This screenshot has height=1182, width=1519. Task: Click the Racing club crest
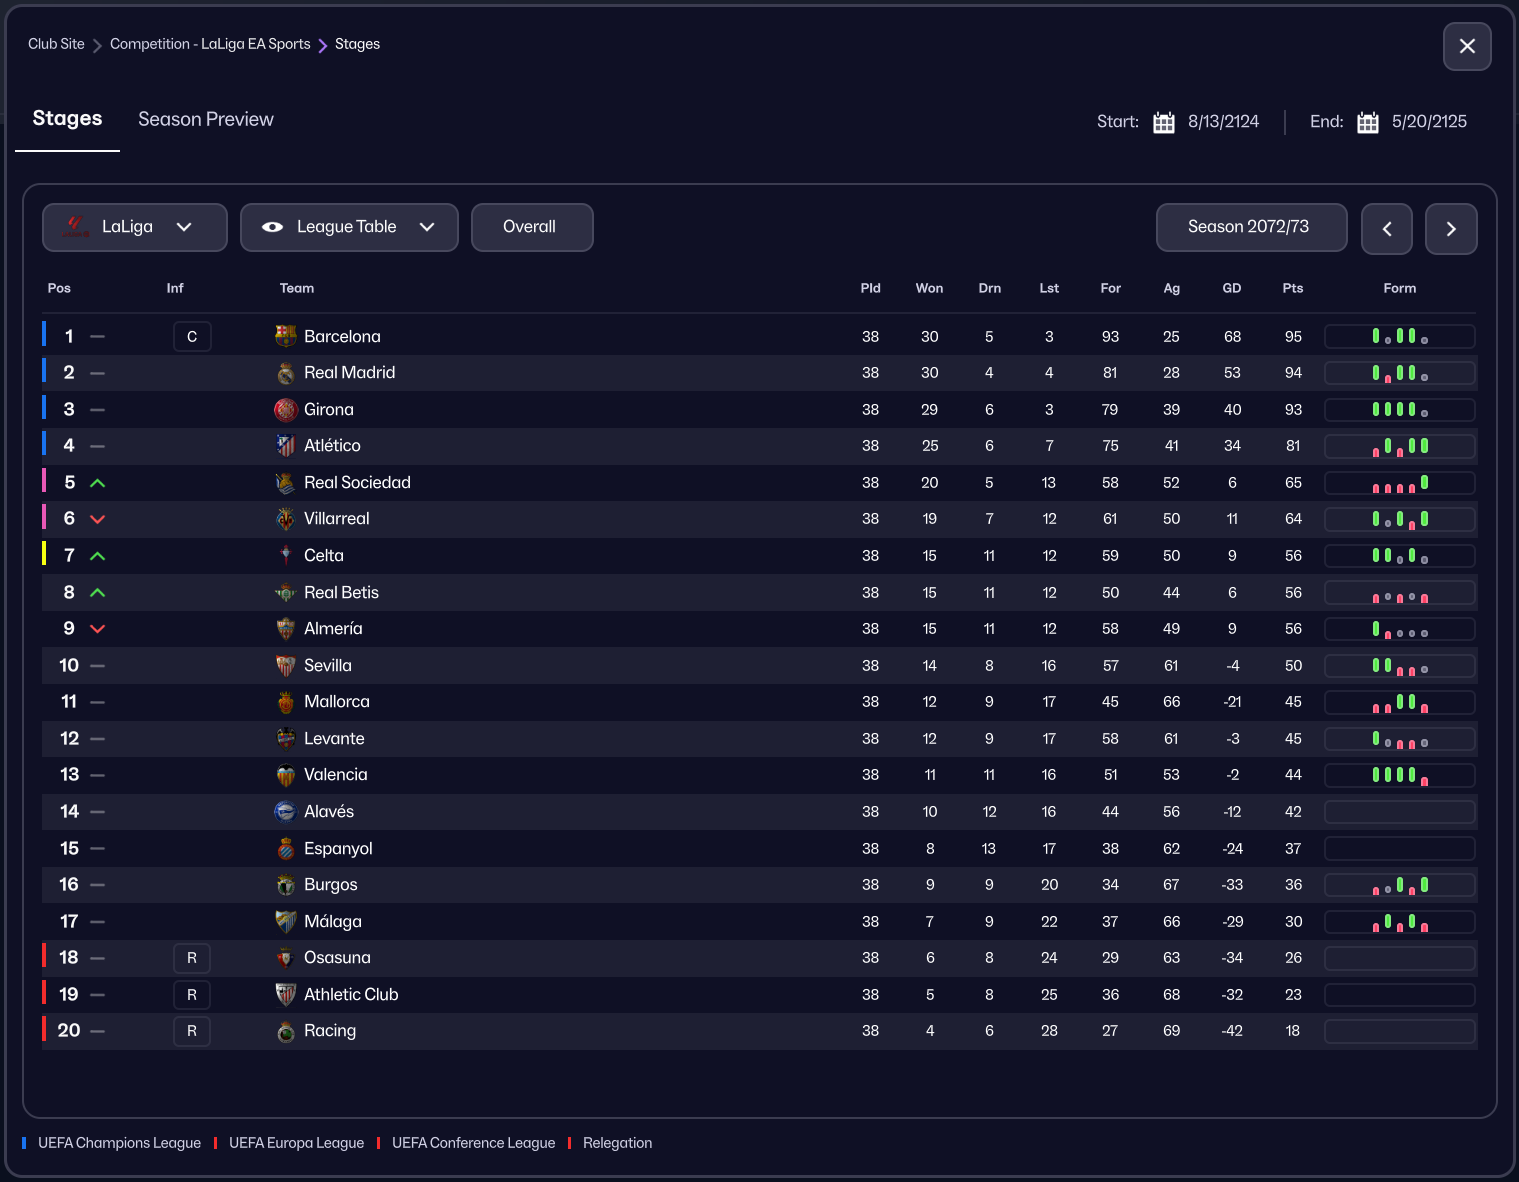[x=286, y=1031]
